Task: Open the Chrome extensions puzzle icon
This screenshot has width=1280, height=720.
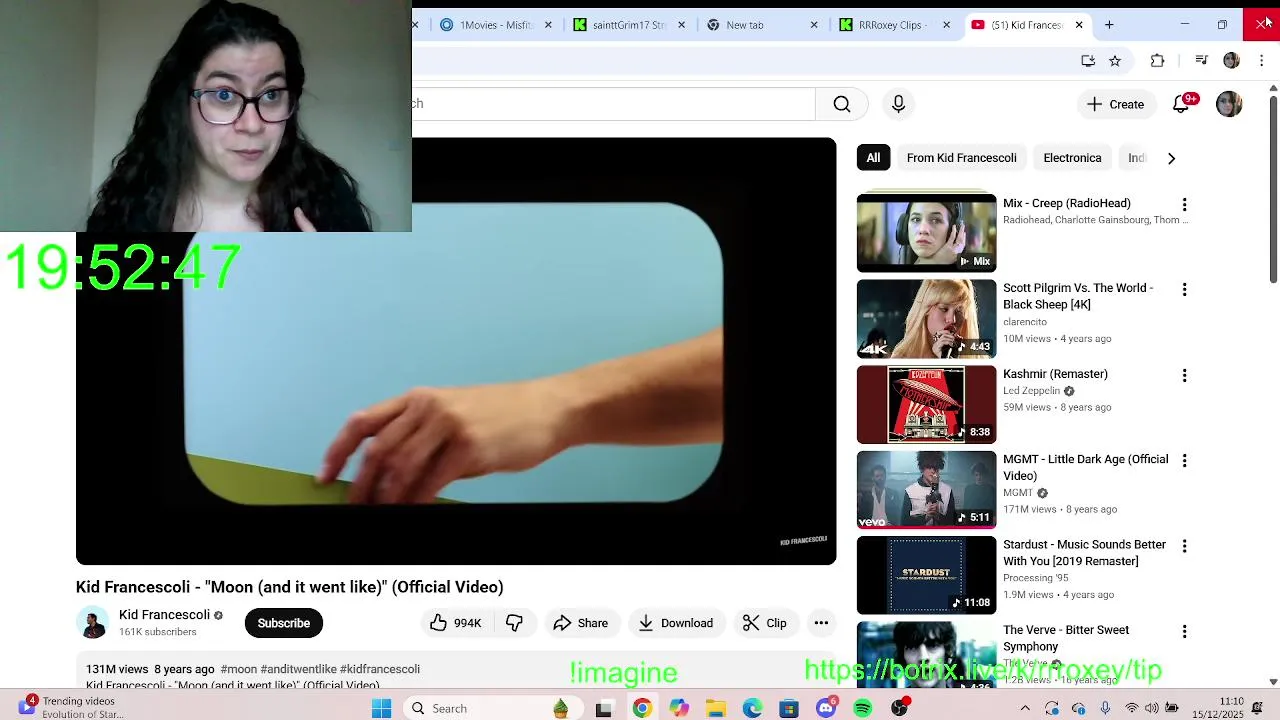Action: click(x=1157, y=61)
